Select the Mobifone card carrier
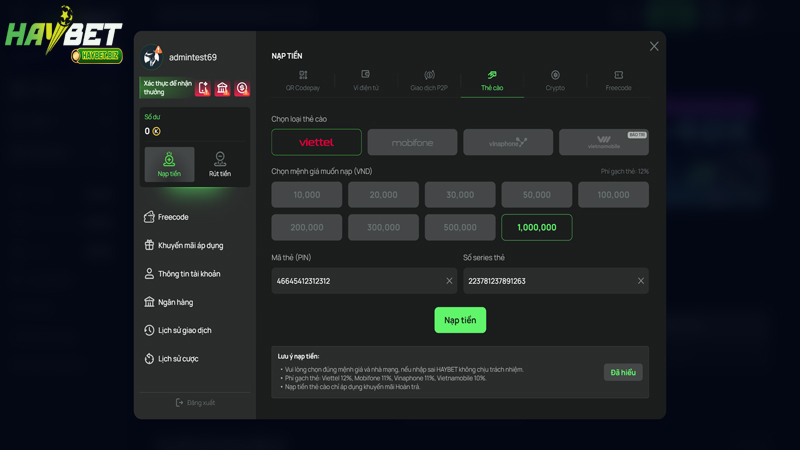The height and width of the screenshot is (450, 800). point(412,142)
